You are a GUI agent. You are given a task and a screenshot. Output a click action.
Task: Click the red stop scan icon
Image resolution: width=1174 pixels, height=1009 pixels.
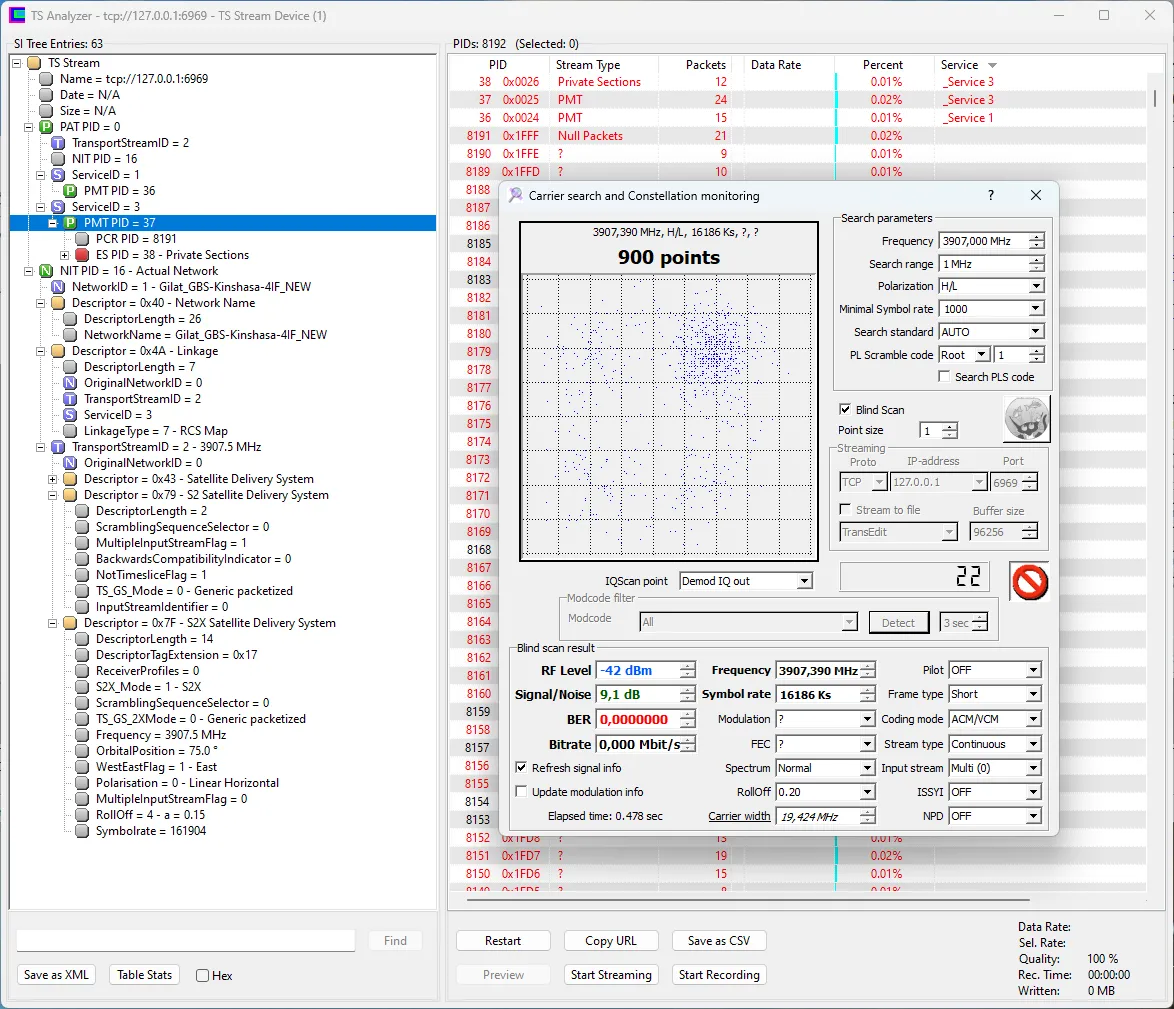point(1029,581)
